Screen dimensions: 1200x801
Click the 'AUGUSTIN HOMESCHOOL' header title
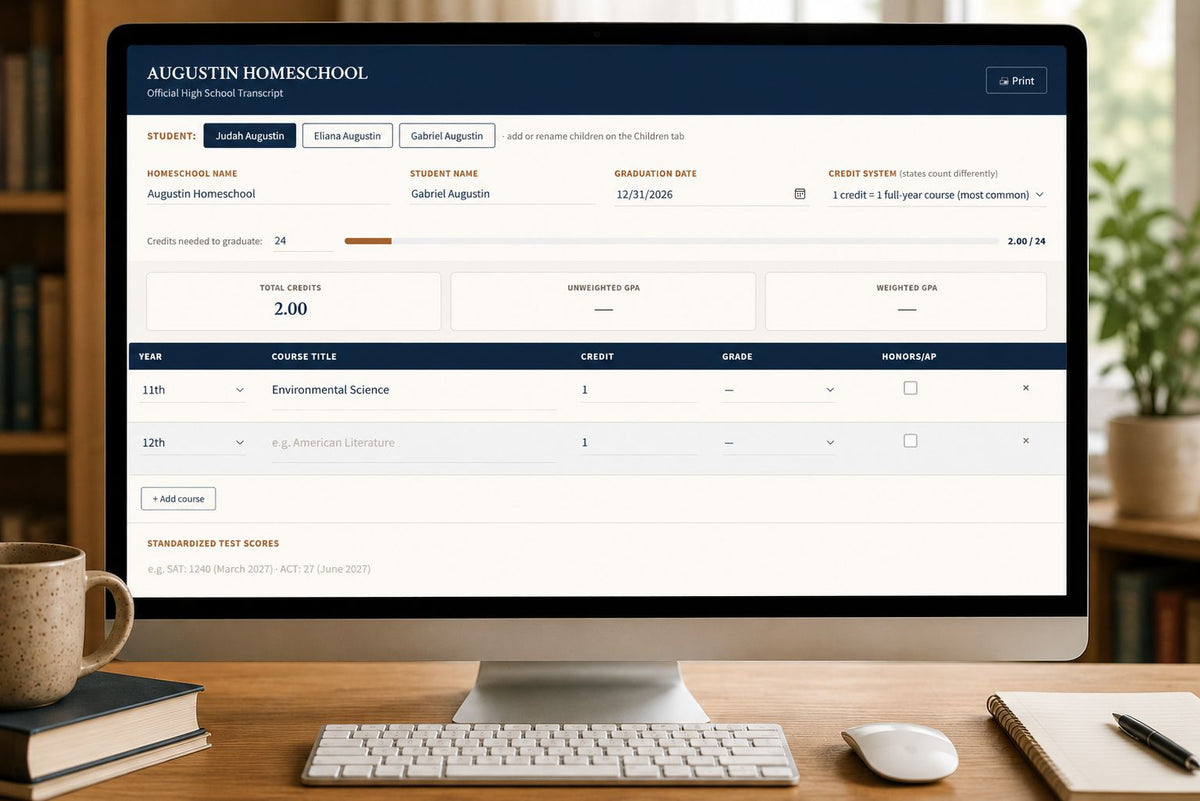click(257, 73)
